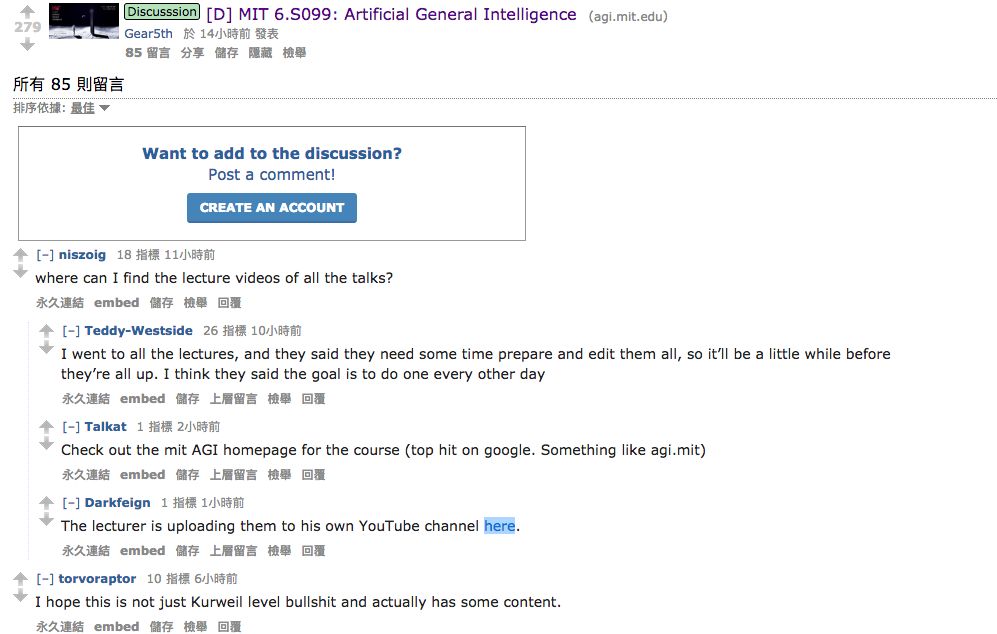
Task: Open the sort order dropdown
Action: tap(90, 108)
